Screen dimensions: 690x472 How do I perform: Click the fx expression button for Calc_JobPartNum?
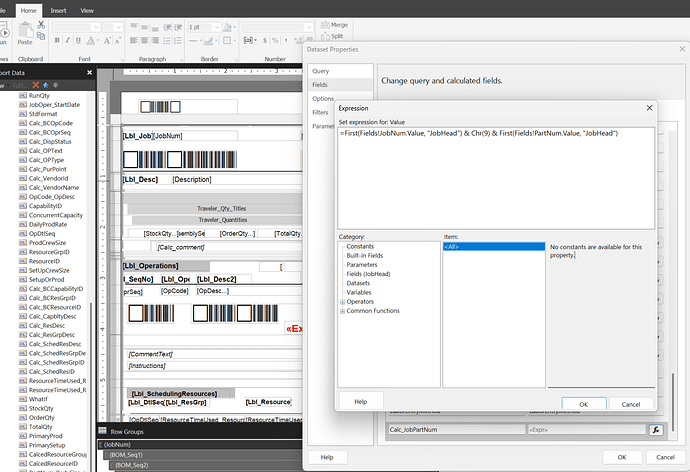pyautogui.click(x=656, y=430)
